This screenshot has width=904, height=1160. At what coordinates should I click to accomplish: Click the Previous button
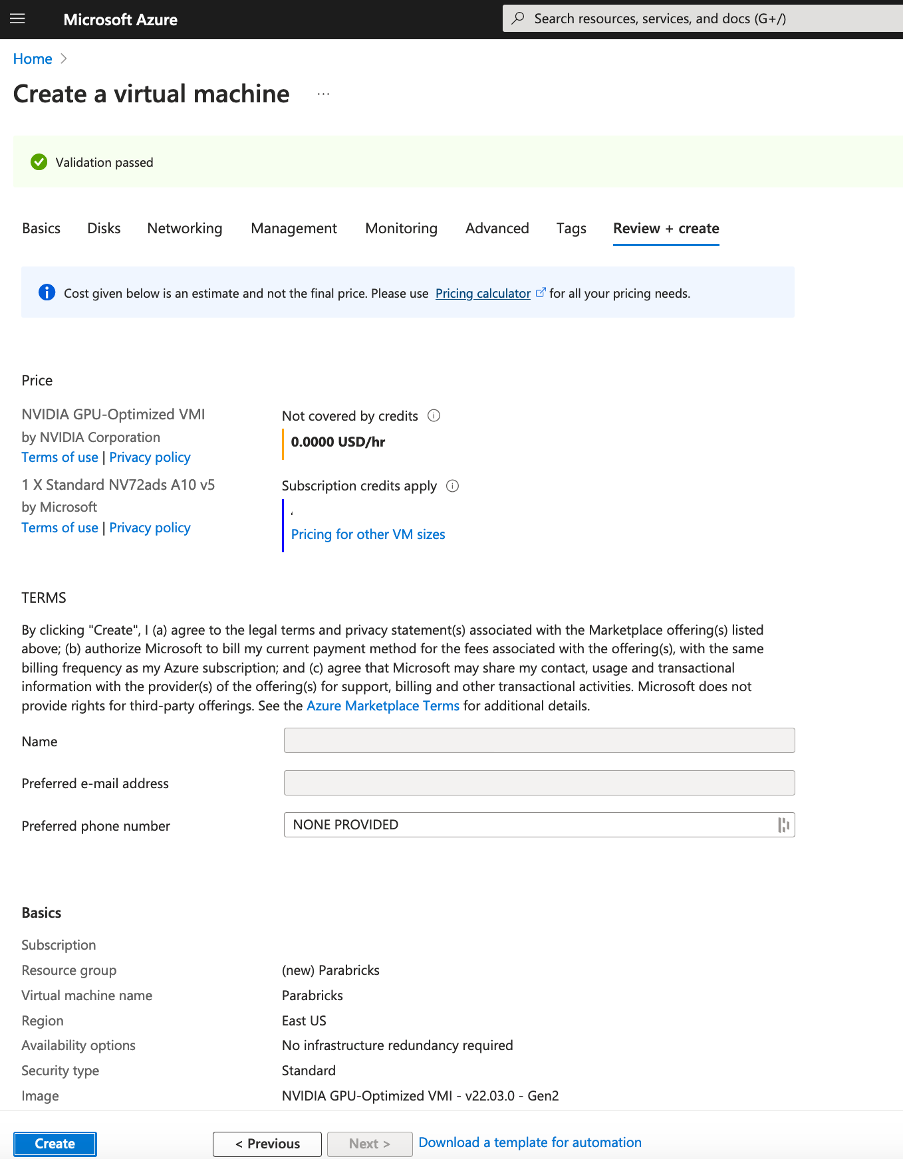[x=267, y=1144]
